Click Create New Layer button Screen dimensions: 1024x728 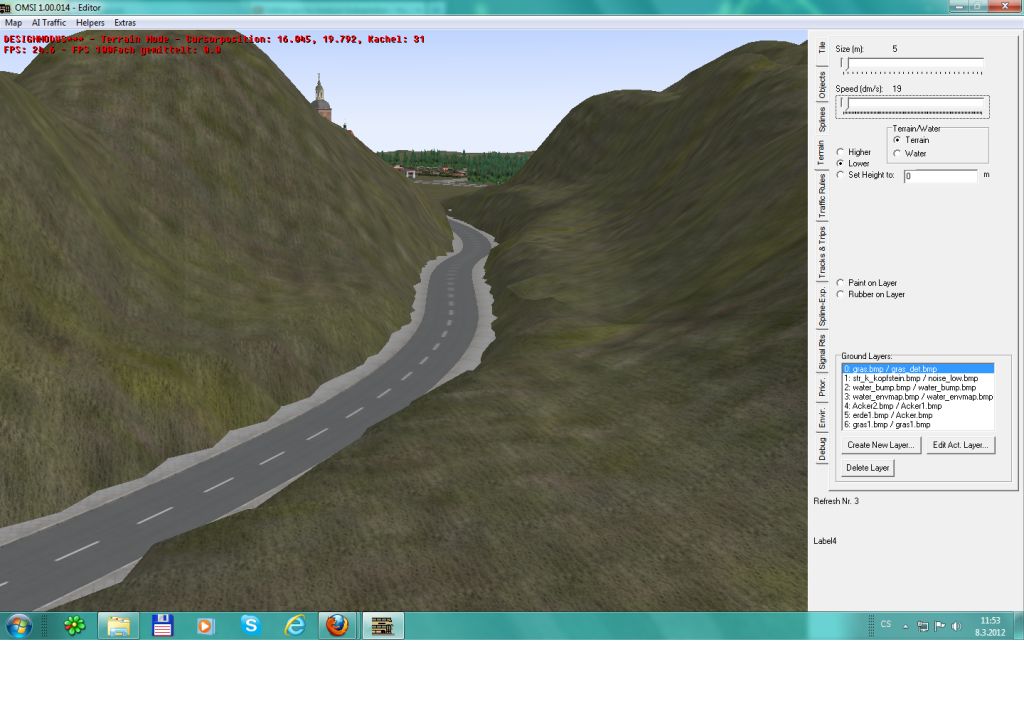tap(880, 445)
